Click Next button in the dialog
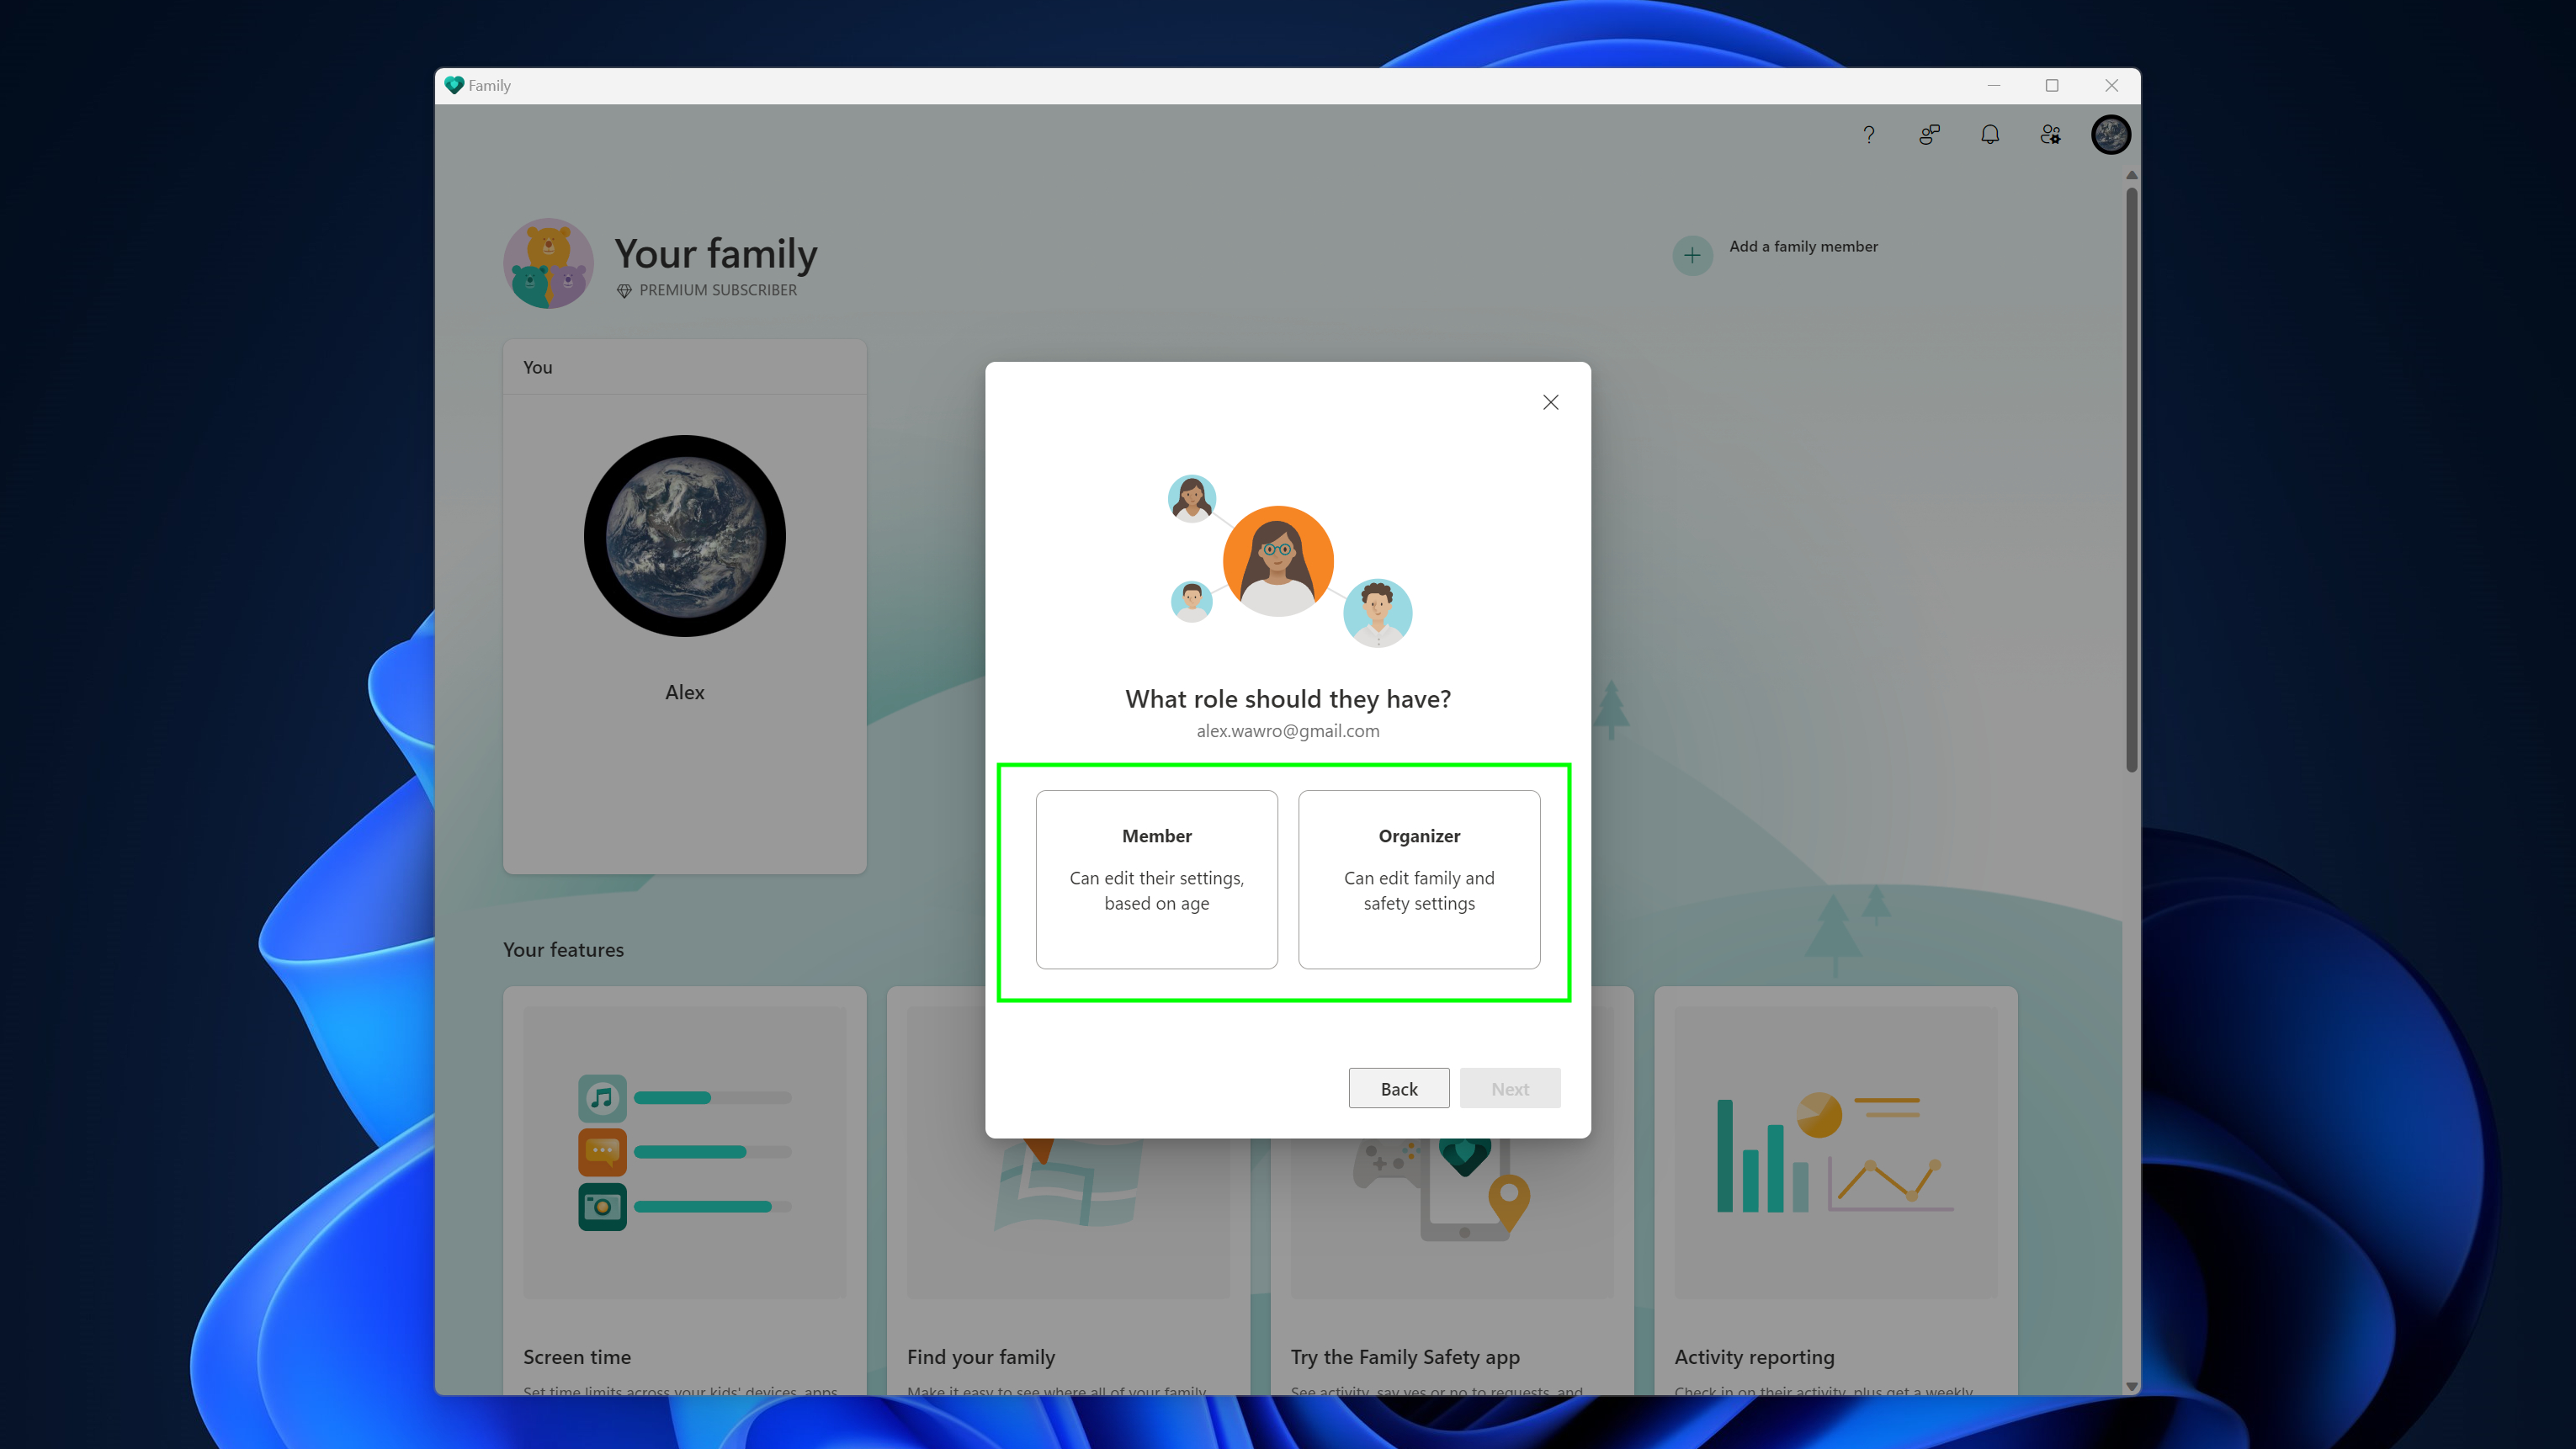Screen dimensions: 2576x1449 pyautogui.click(x=1509, y=1086)
